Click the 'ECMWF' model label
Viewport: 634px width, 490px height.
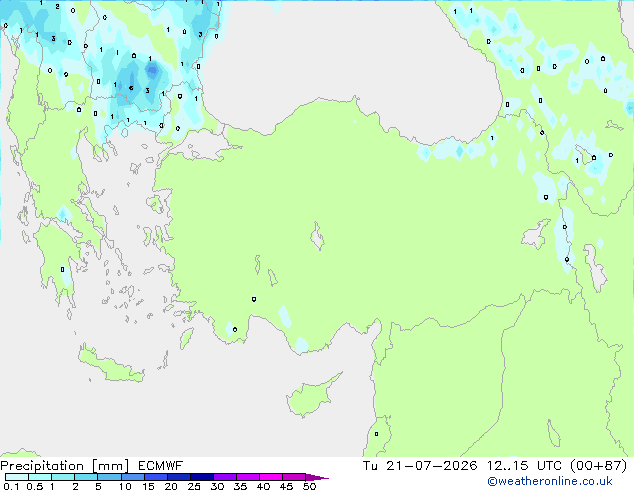[161, 466]
